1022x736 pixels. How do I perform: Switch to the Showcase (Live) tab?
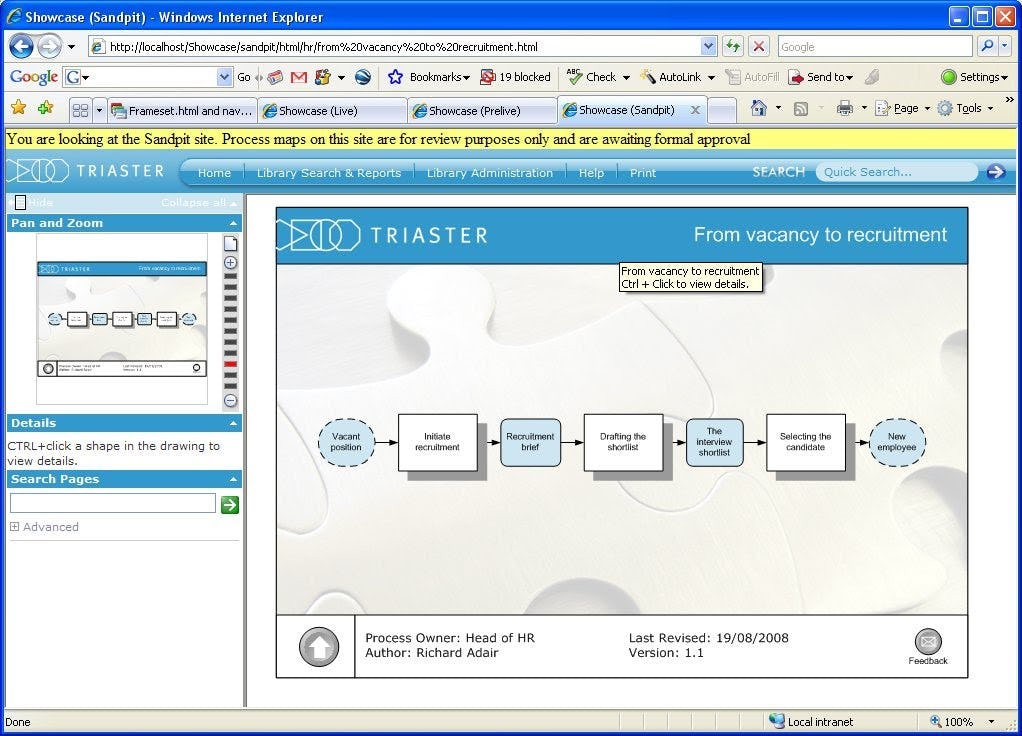pos(315,110)
